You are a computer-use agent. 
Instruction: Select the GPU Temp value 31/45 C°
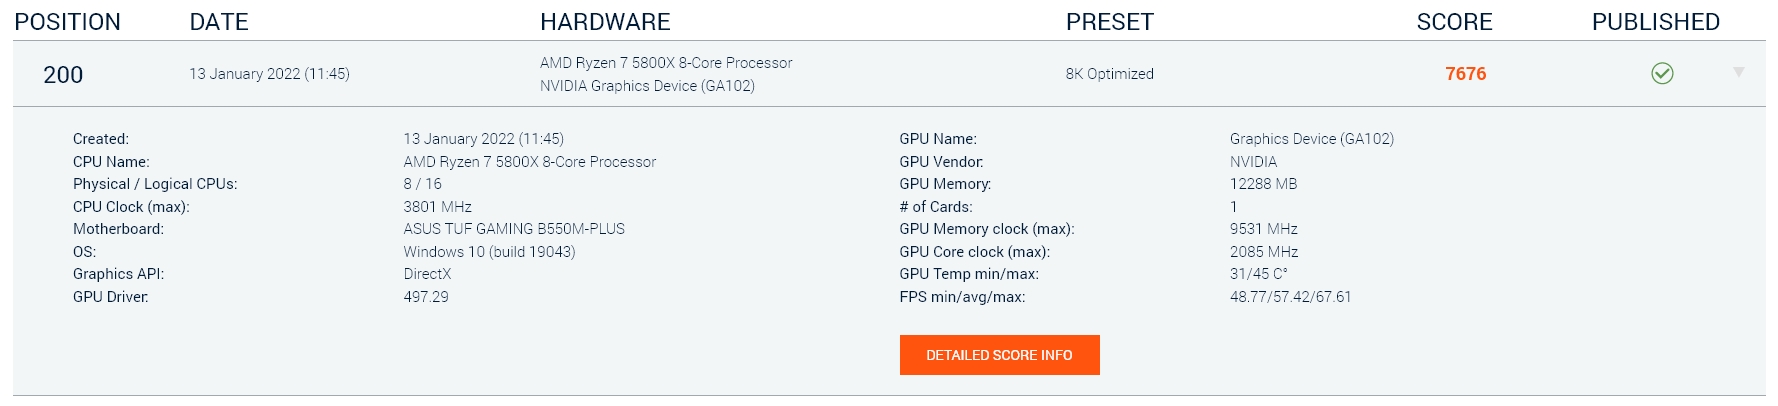click(x=1258, y=274)
